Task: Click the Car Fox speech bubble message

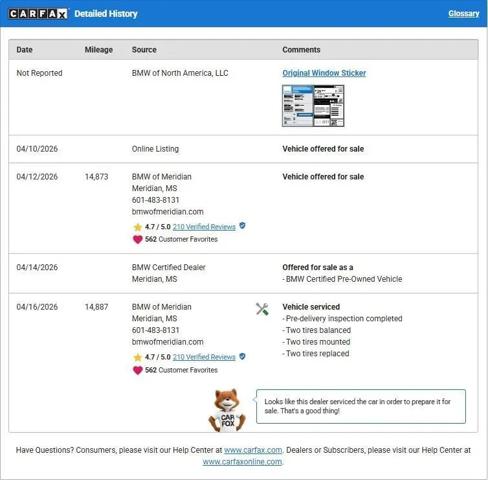Action: point(361,406)
